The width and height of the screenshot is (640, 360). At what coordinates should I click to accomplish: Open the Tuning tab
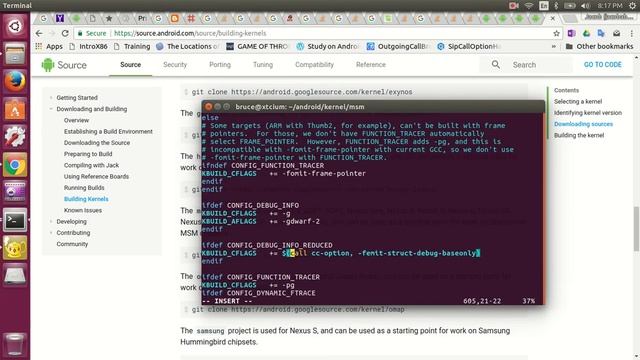[263, 64]
